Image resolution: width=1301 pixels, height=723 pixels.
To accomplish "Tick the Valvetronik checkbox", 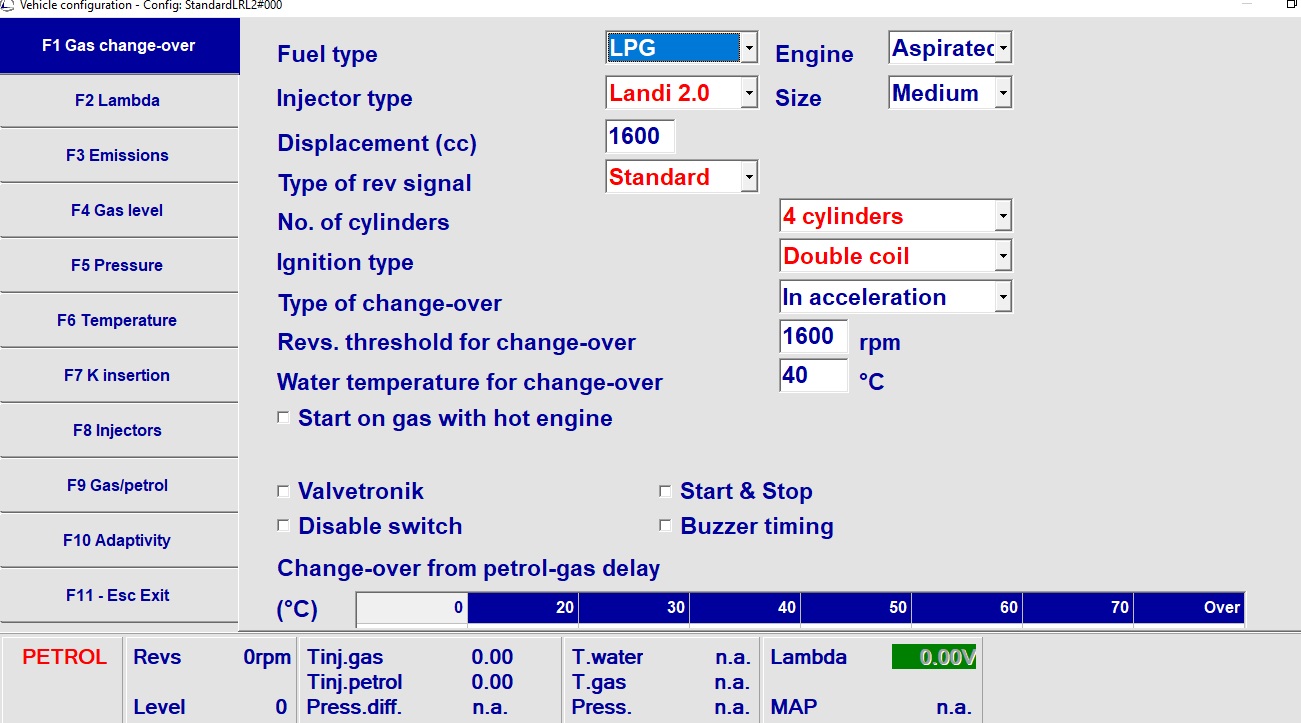I will [x=283, y=491].
